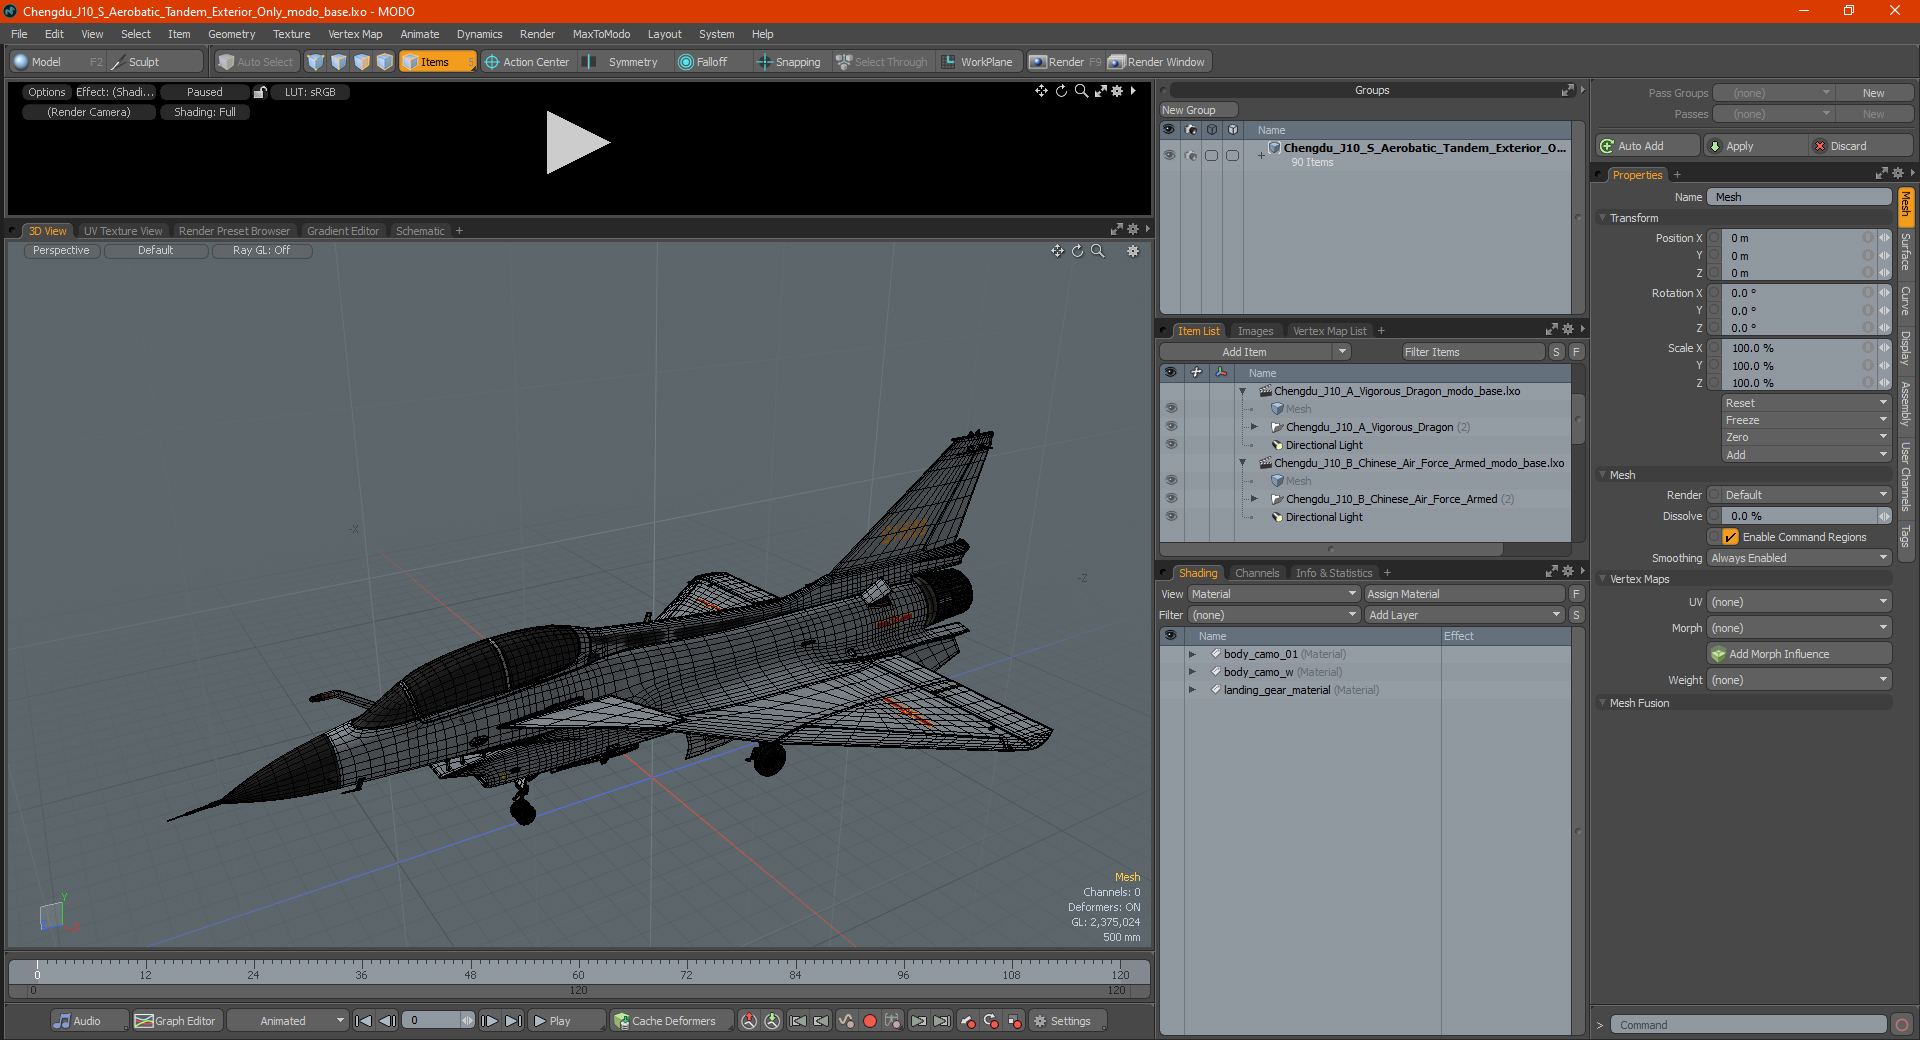The image size is (1920, 1040).
Task: Go to last frame in transport
Action: (x=513, y=1021)
